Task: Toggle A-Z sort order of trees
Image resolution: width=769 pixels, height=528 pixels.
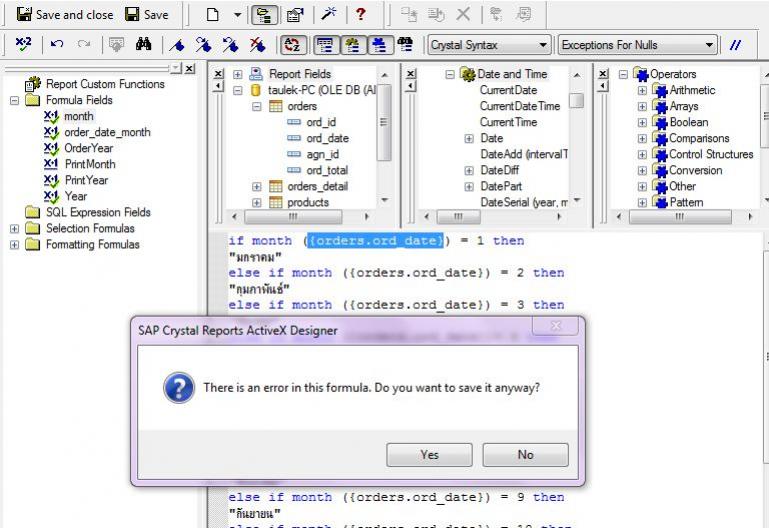Action: 293,45
